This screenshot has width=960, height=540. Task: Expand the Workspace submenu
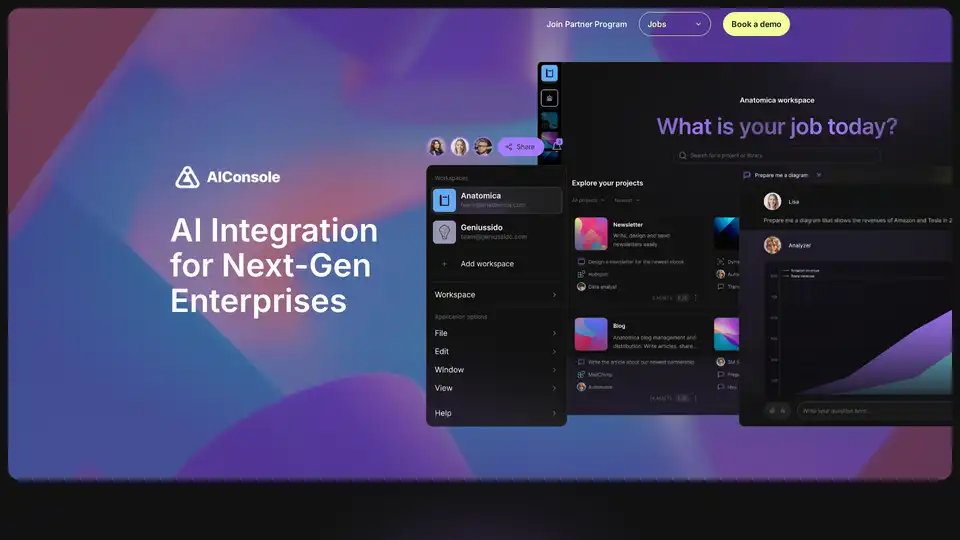tap(496, 295)
